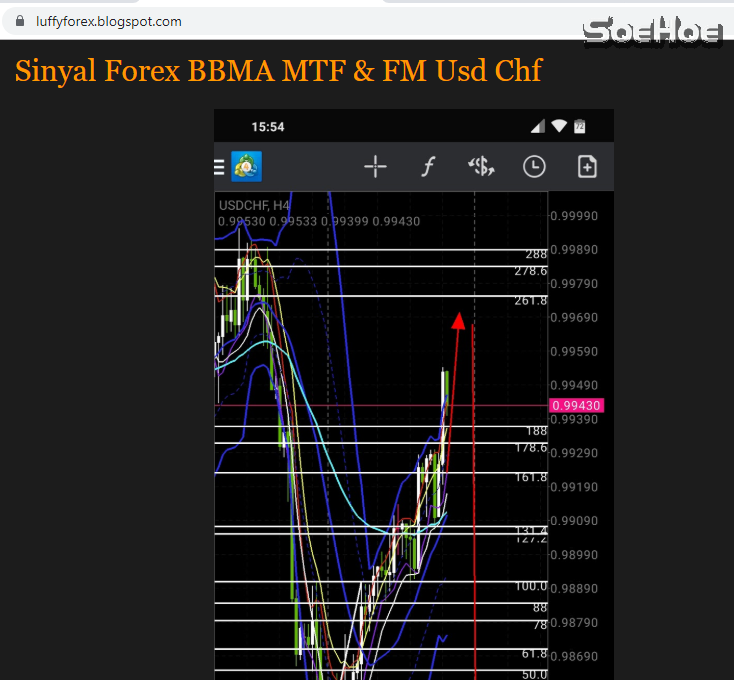Click the phone battery status icon
The width and height of the screenshot is (734, 680).
(x=579, y=127)
